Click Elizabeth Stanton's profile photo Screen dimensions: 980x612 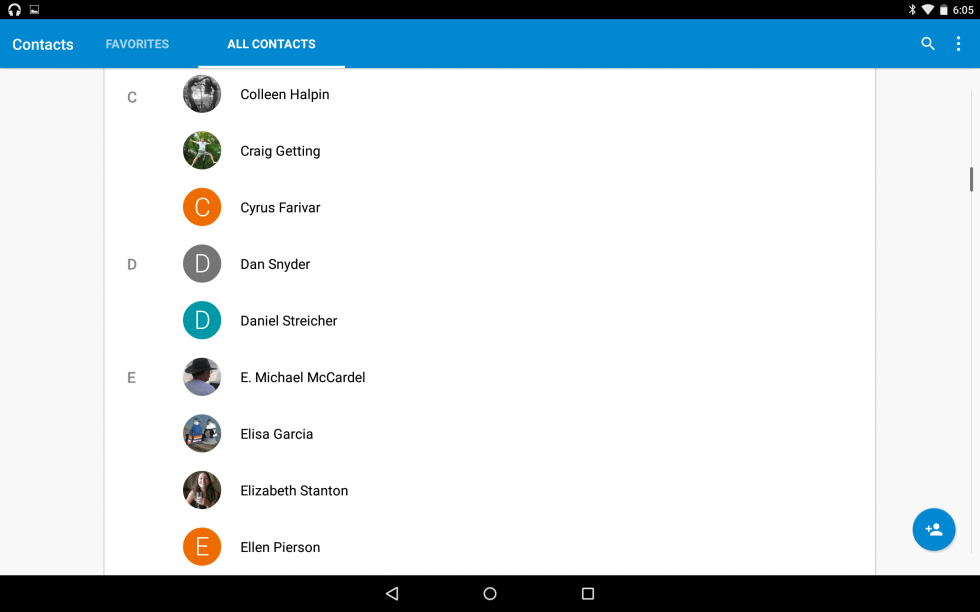pyautogui.click(x=202, y=490)
